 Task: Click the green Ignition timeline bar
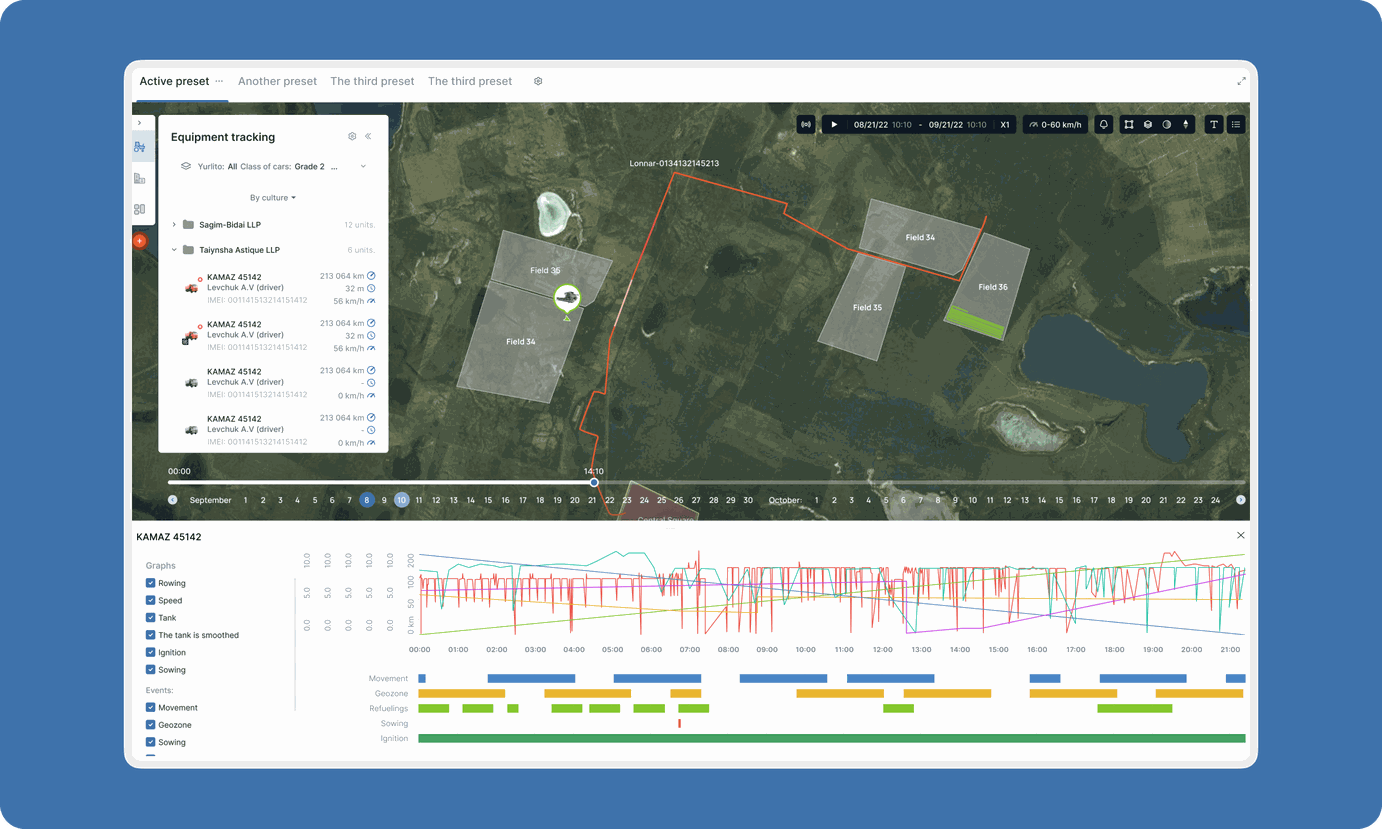[x=832, y=738]
